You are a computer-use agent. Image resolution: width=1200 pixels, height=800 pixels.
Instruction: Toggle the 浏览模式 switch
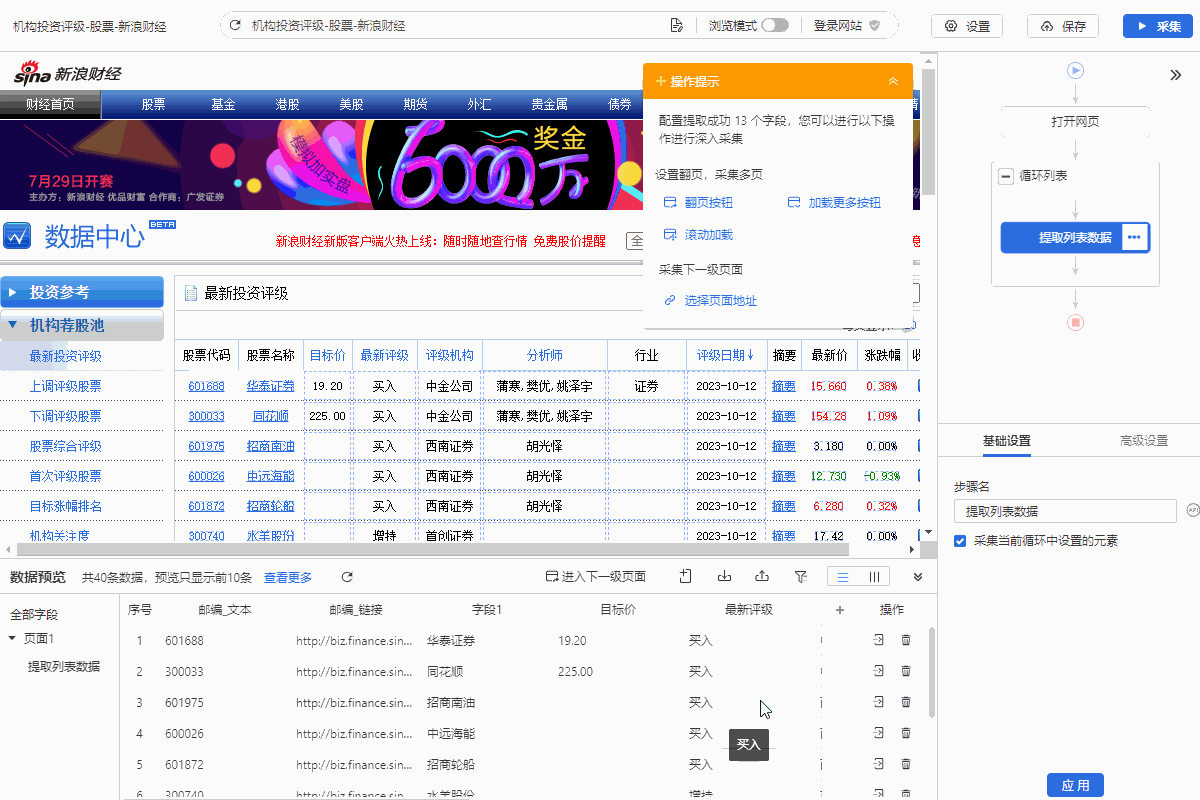[x=775, y=26]
